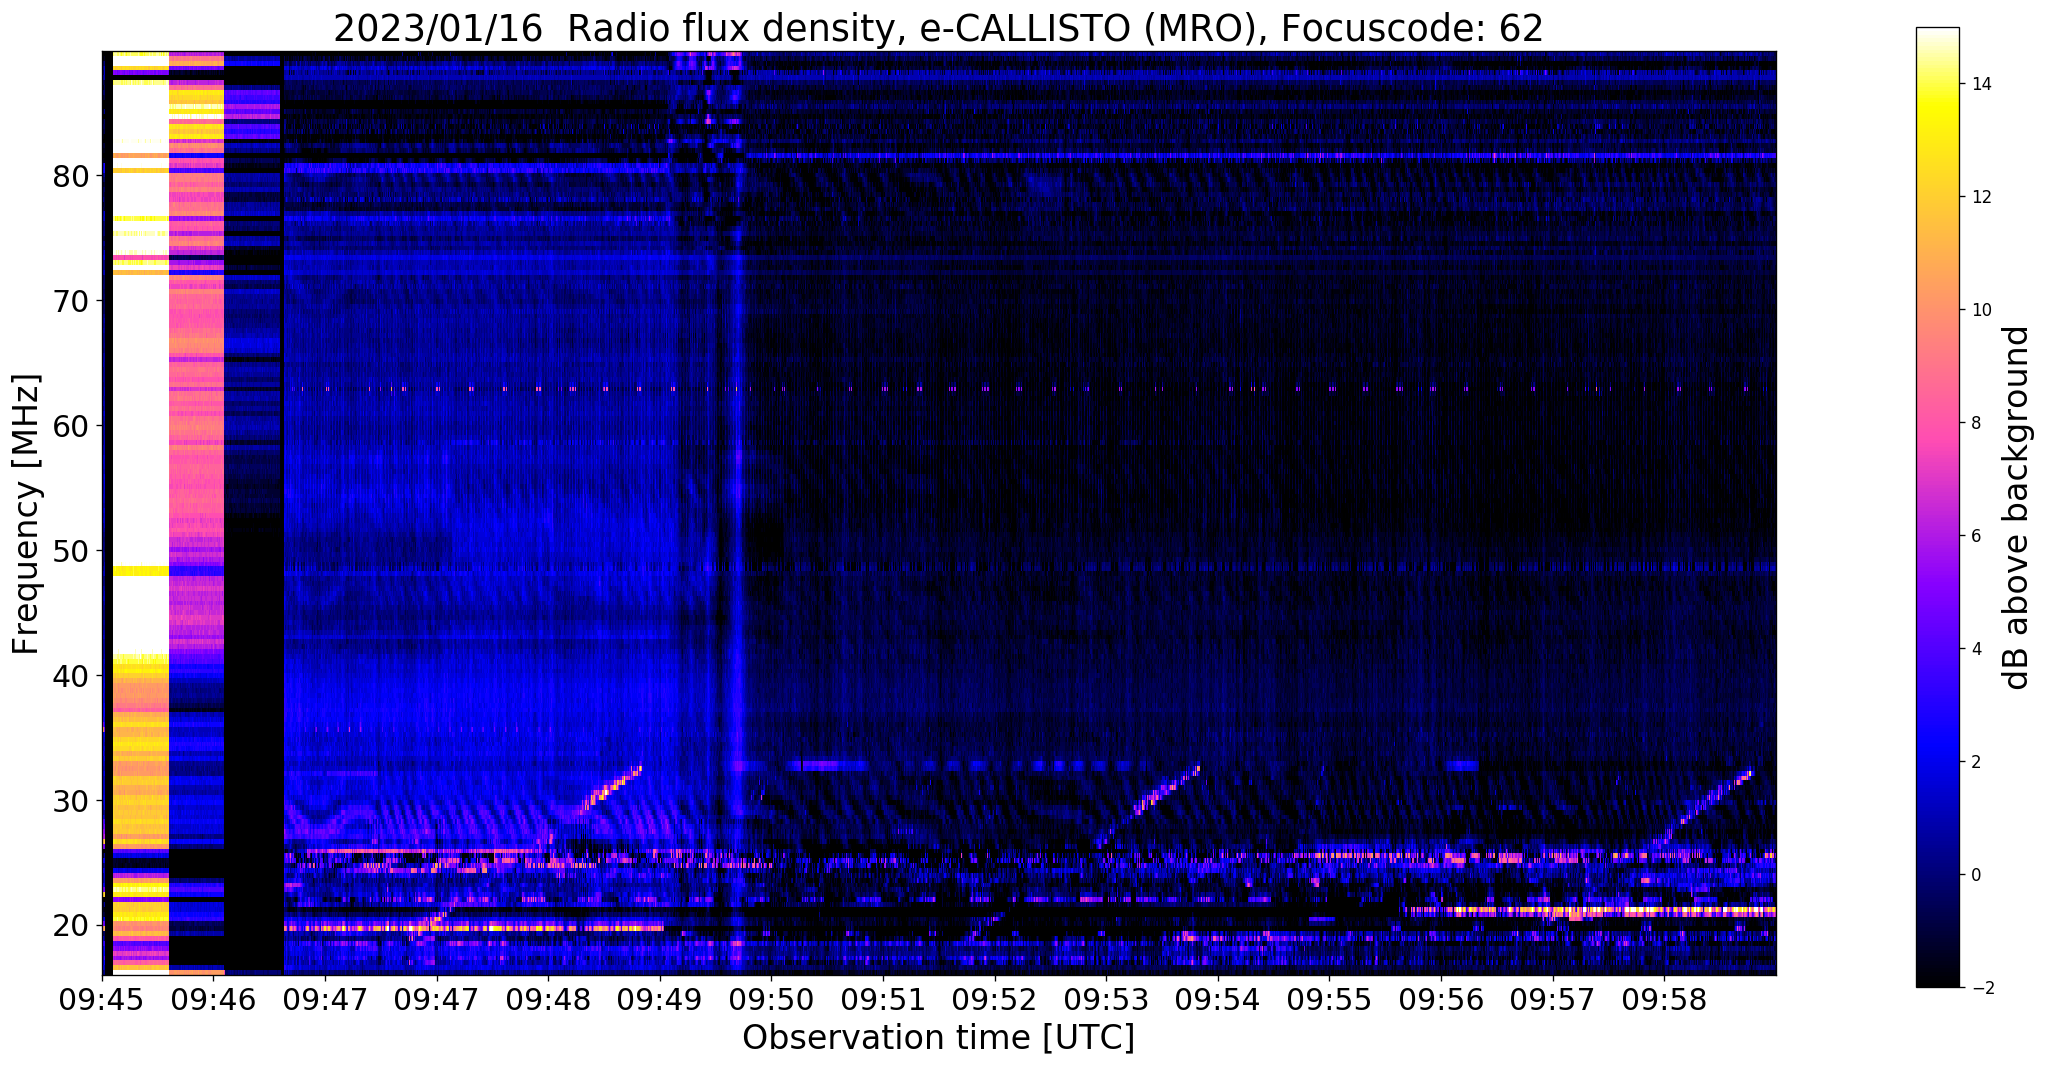Click the 09:53 time tick label
This screenshot has height=1067, width=2047.
(1106, 999)
